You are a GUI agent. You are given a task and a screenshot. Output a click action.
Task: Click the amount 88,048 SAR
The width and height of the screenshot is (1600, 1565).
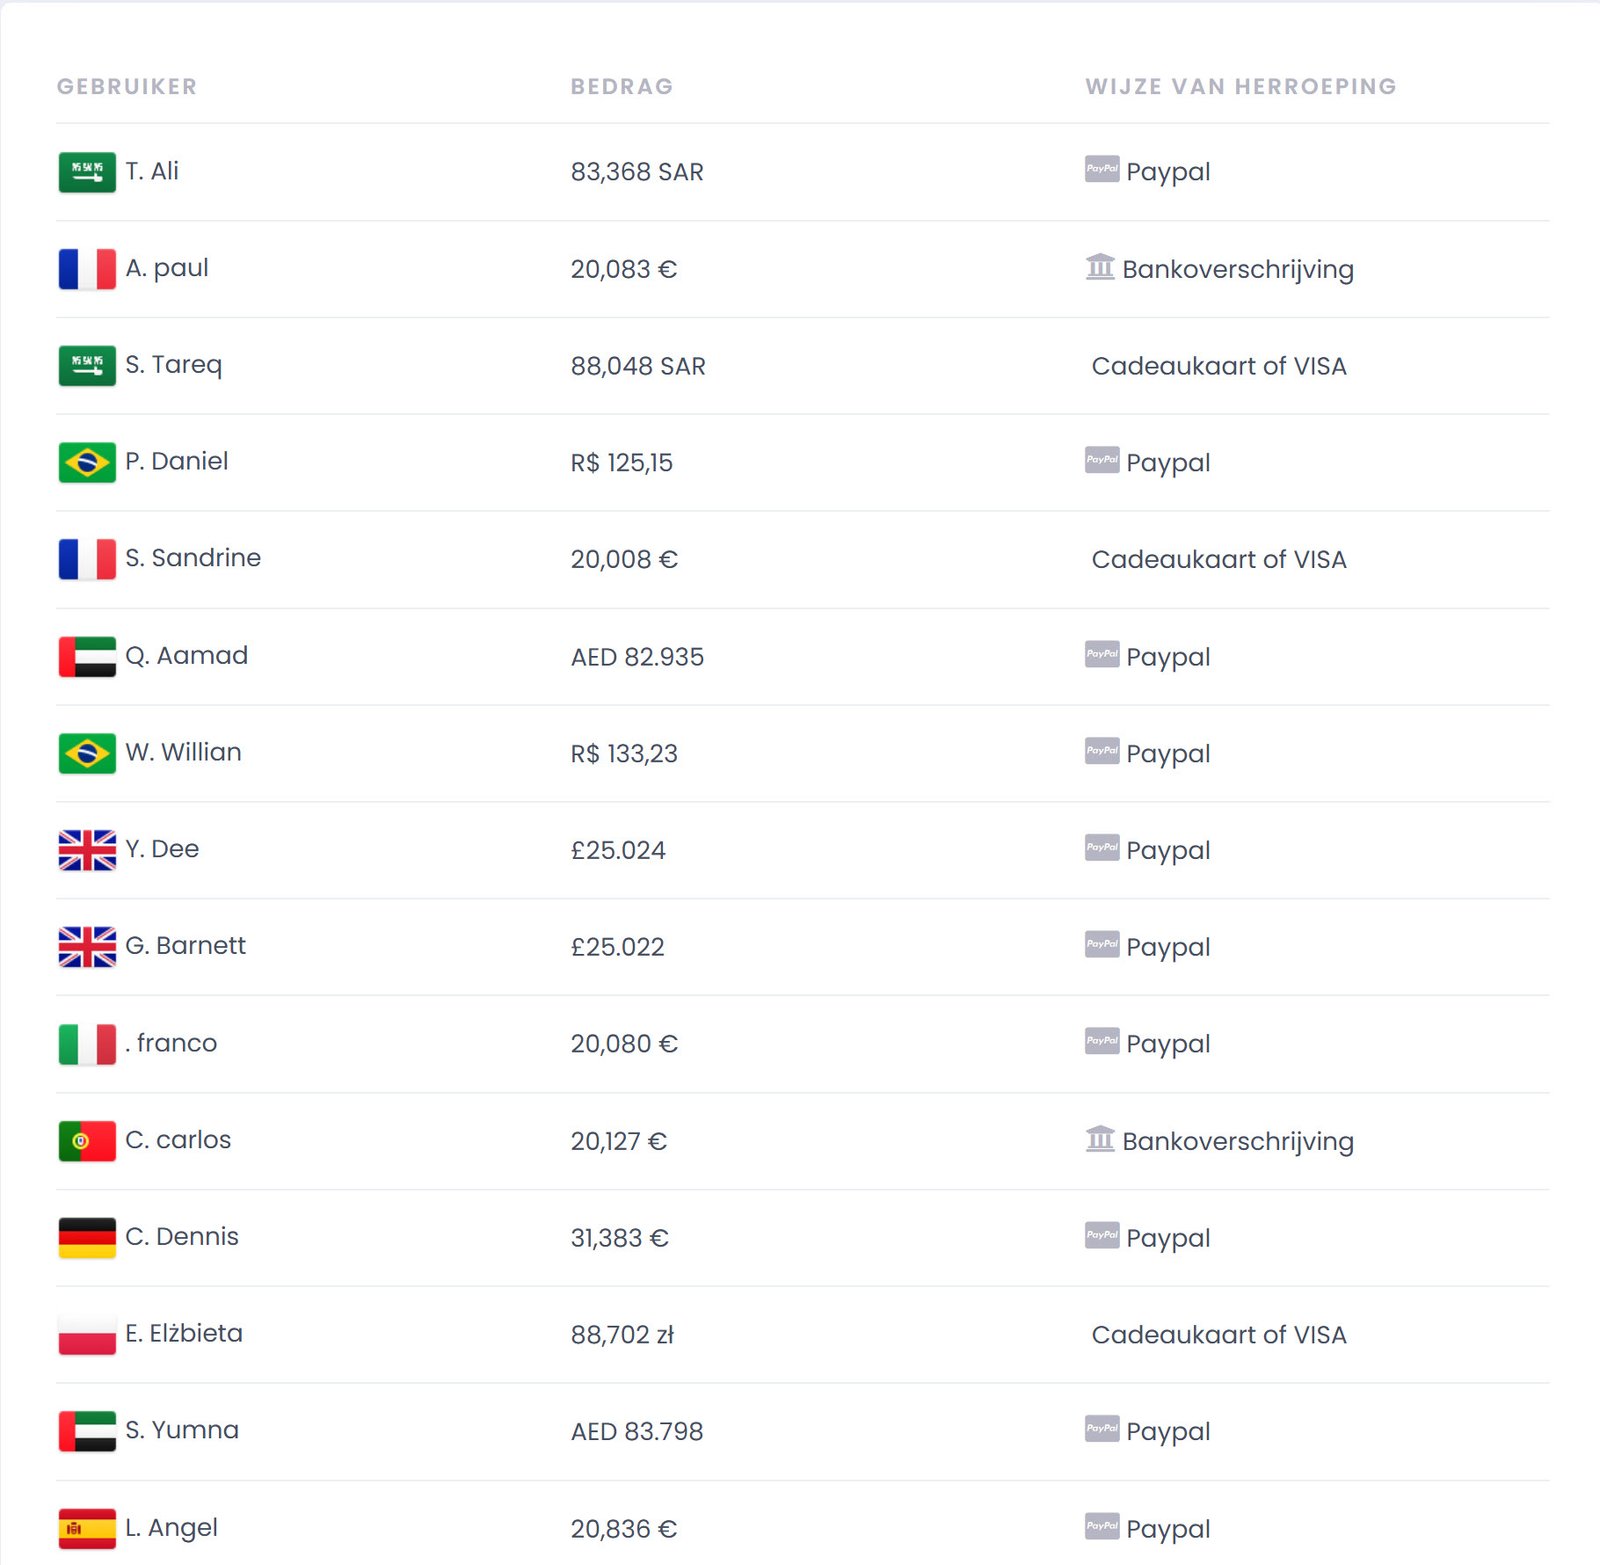click(638, 366)
